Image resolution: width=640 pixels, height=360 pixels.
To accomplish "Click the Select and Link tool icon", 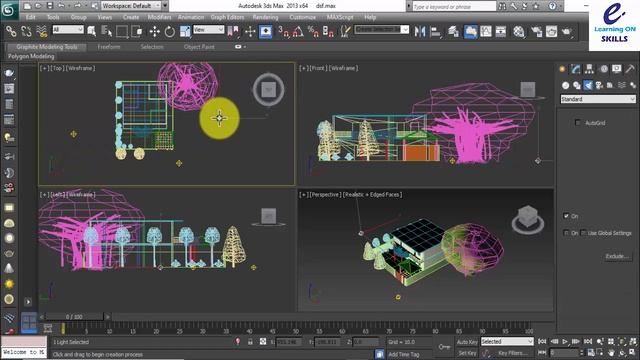I will click(11, 31).
